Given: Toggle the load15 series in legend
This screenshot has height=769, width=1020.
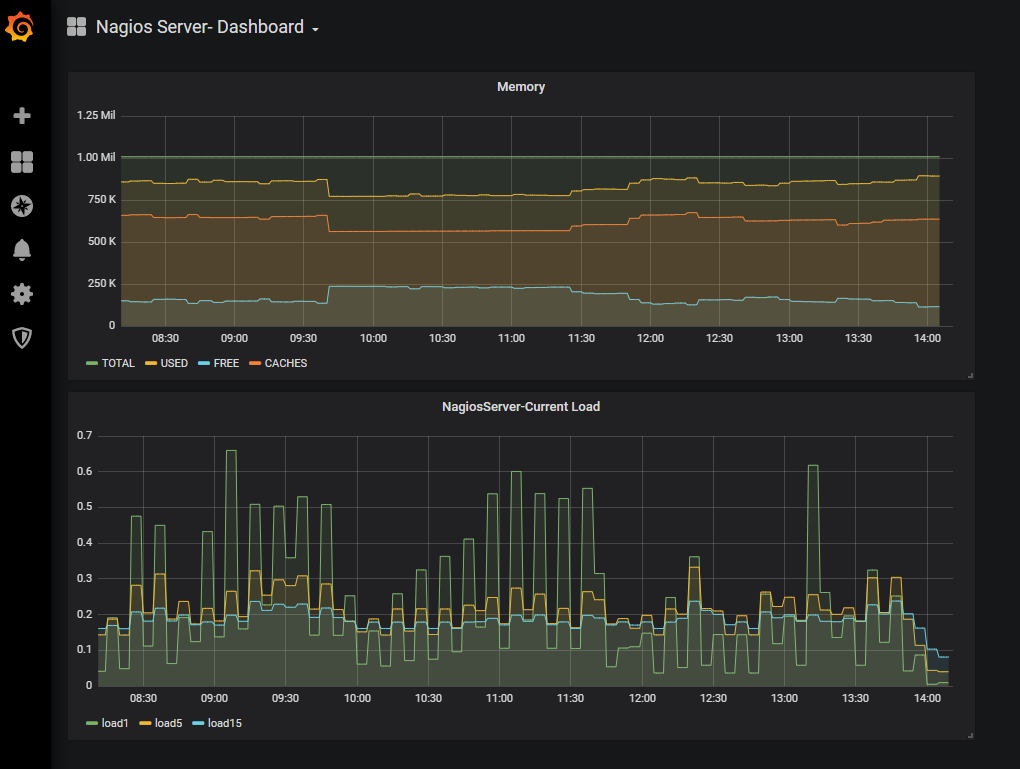Looking at the screenshot, I should [x=224, y=723].
